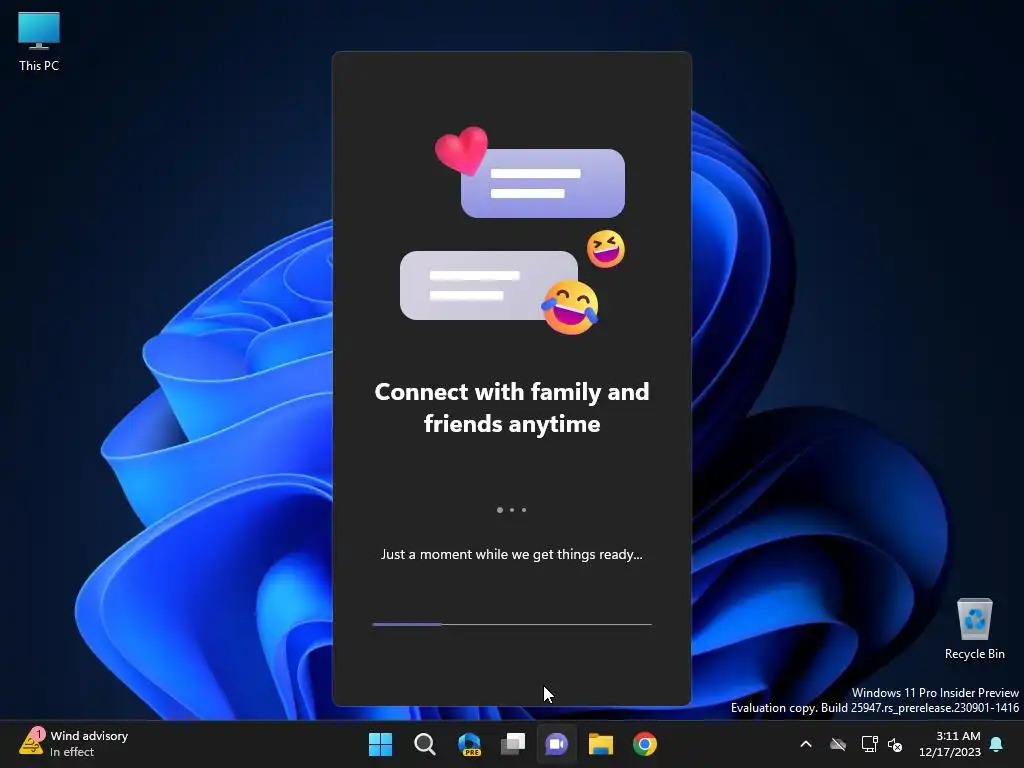Image resolution: width=1024 pixels, height=768 pixels.
Task: Open File Explorer from taskbar
Action: tap(601, 744)
